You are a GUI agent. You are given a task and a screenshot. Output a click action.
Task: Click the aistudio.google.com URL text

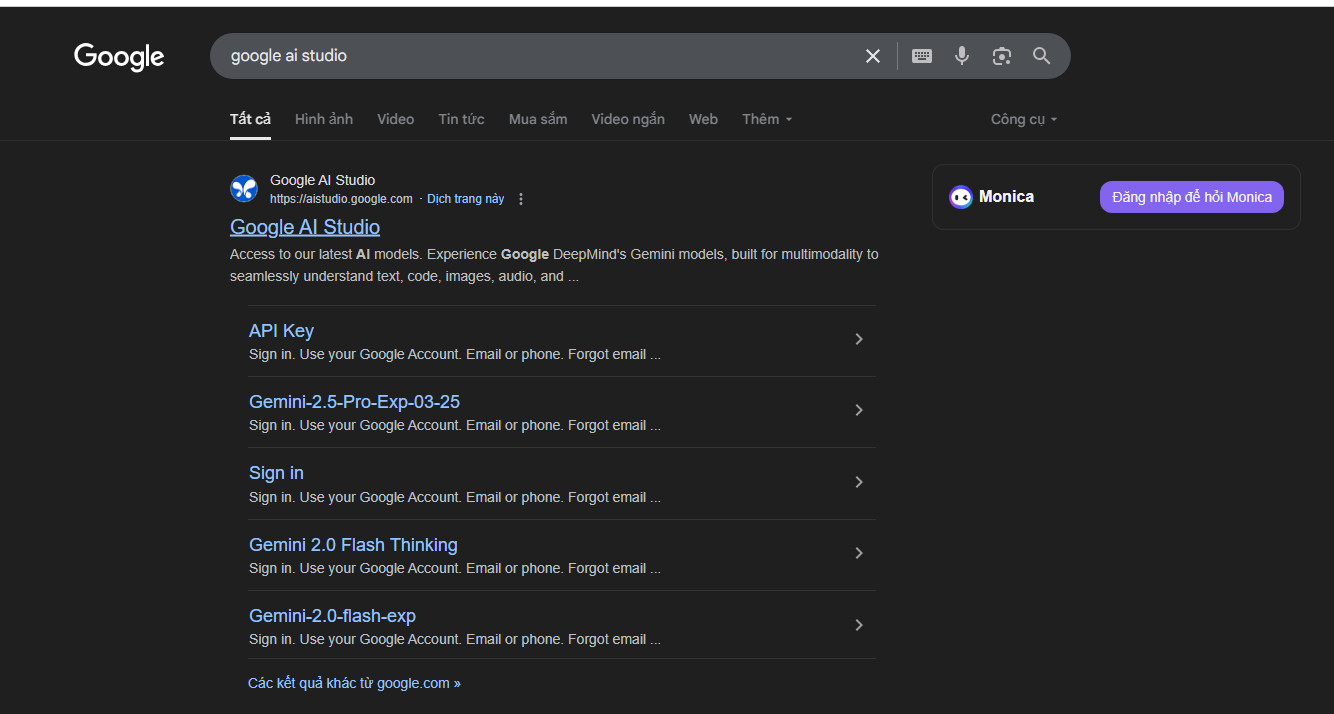click(341, 199)
